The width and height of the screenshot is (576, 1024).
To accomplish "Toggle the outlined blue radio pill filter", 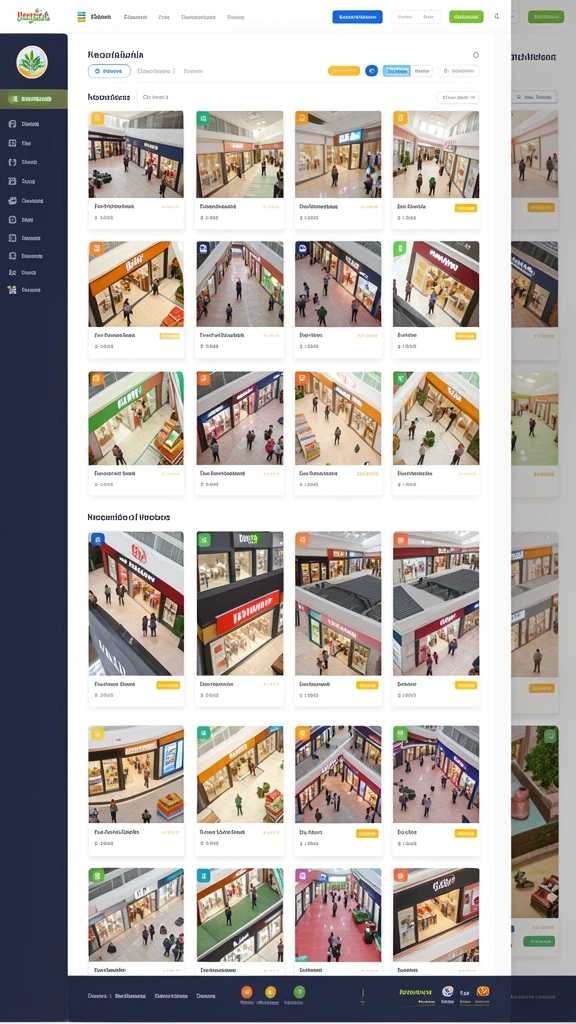I will coord(109,71).
